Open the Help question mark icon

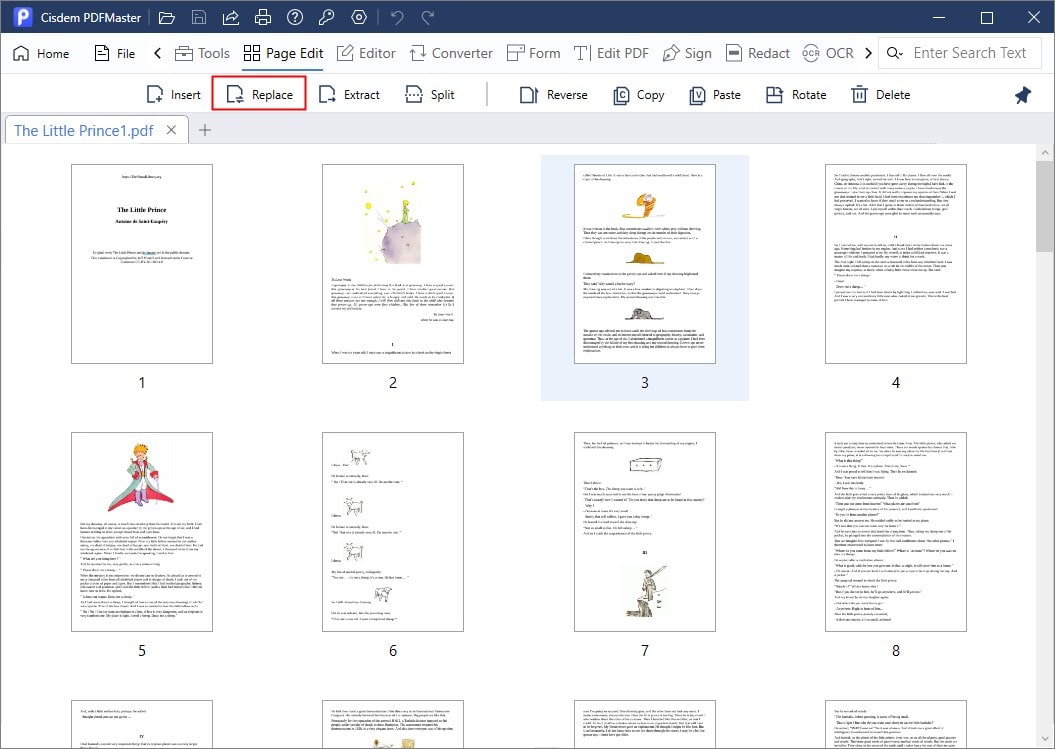[x=295, y=17]
